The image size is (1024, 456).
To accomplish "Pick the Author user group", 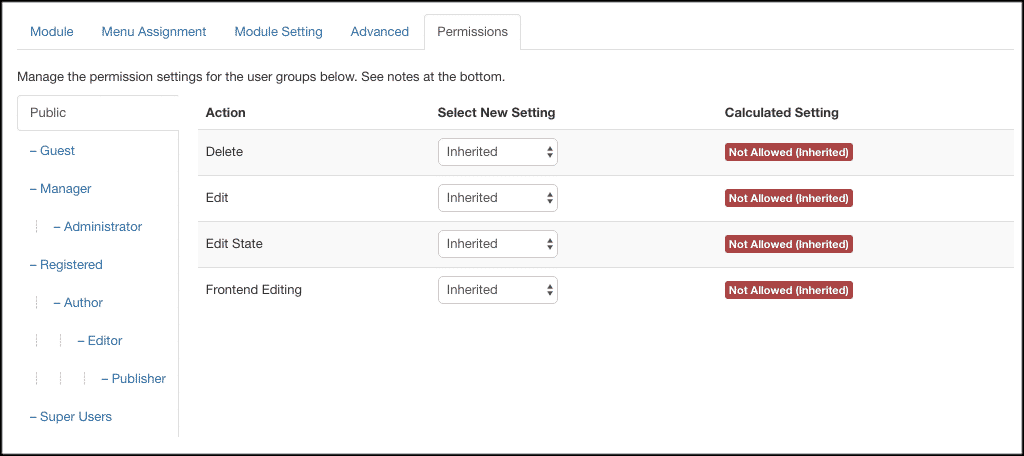I will tap(83, 303).
